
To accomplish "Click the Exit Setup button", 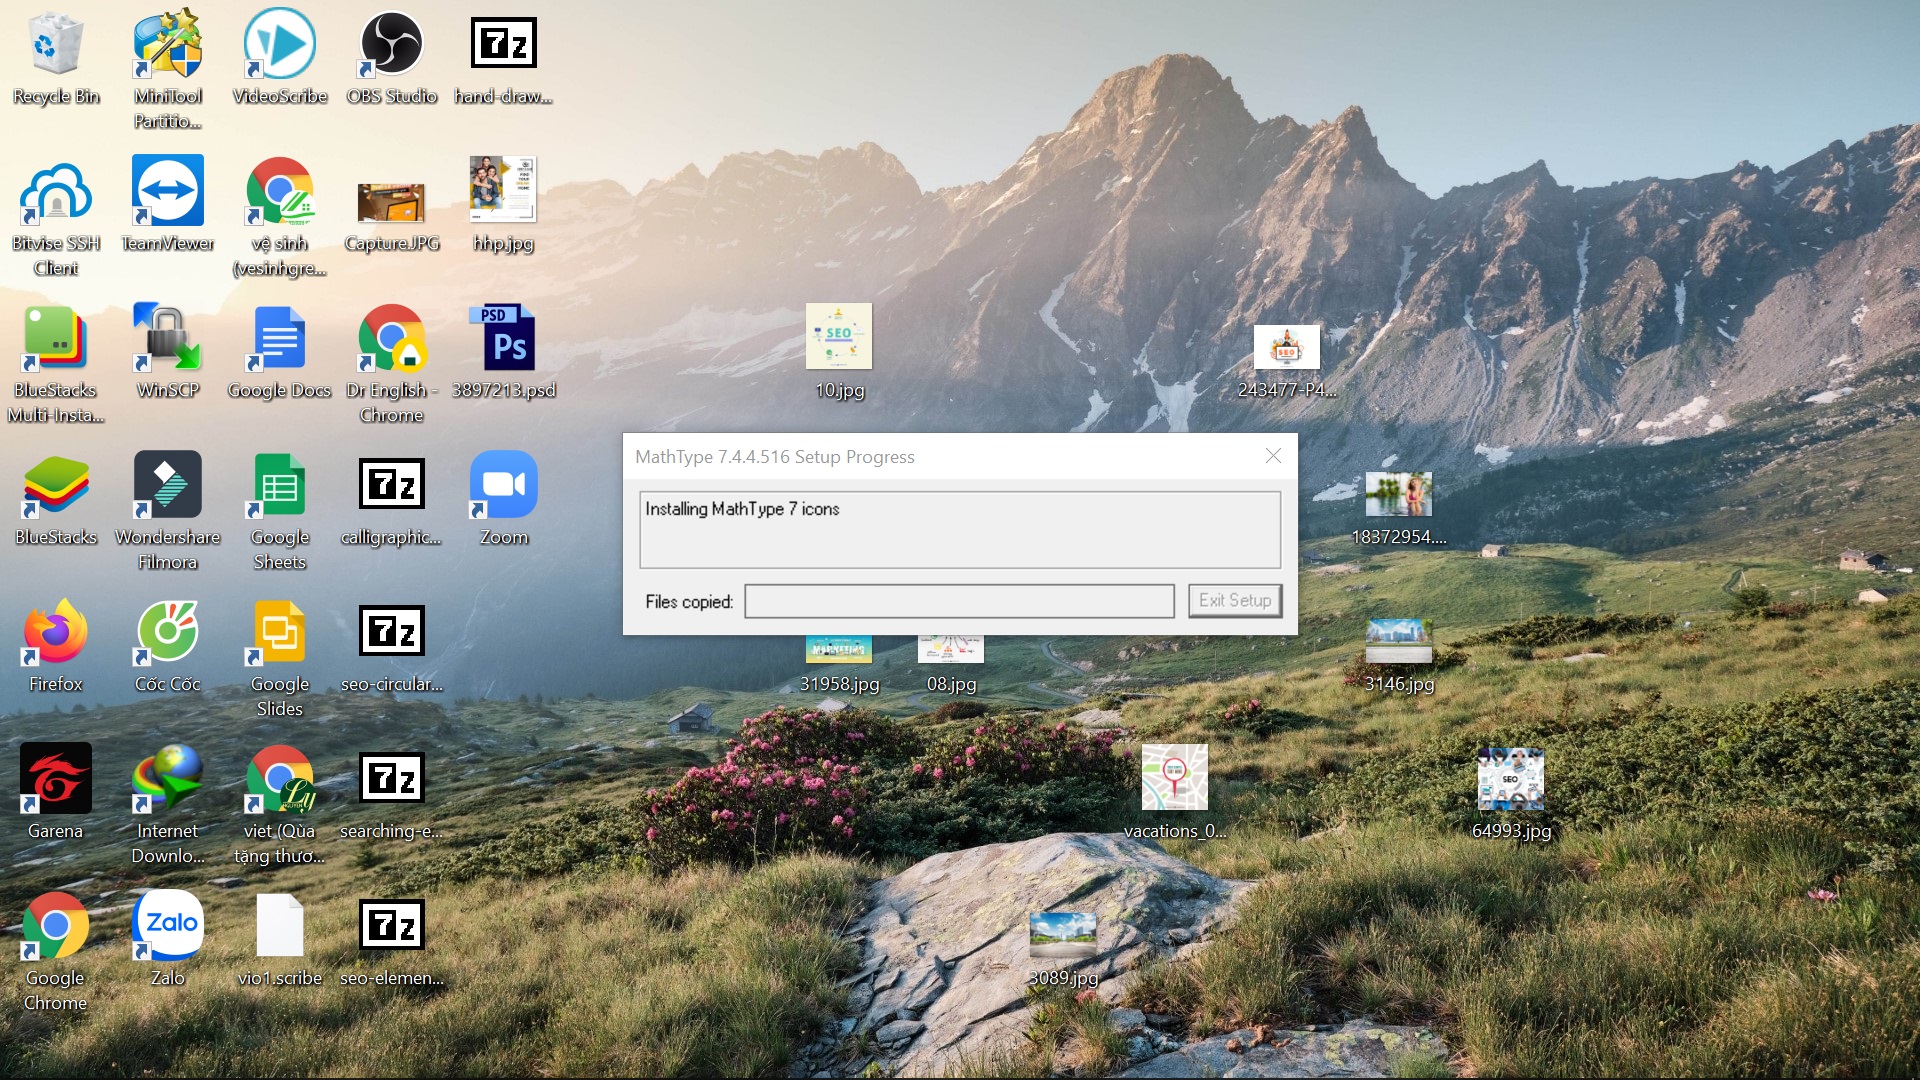I will [x=1234, y=600].
